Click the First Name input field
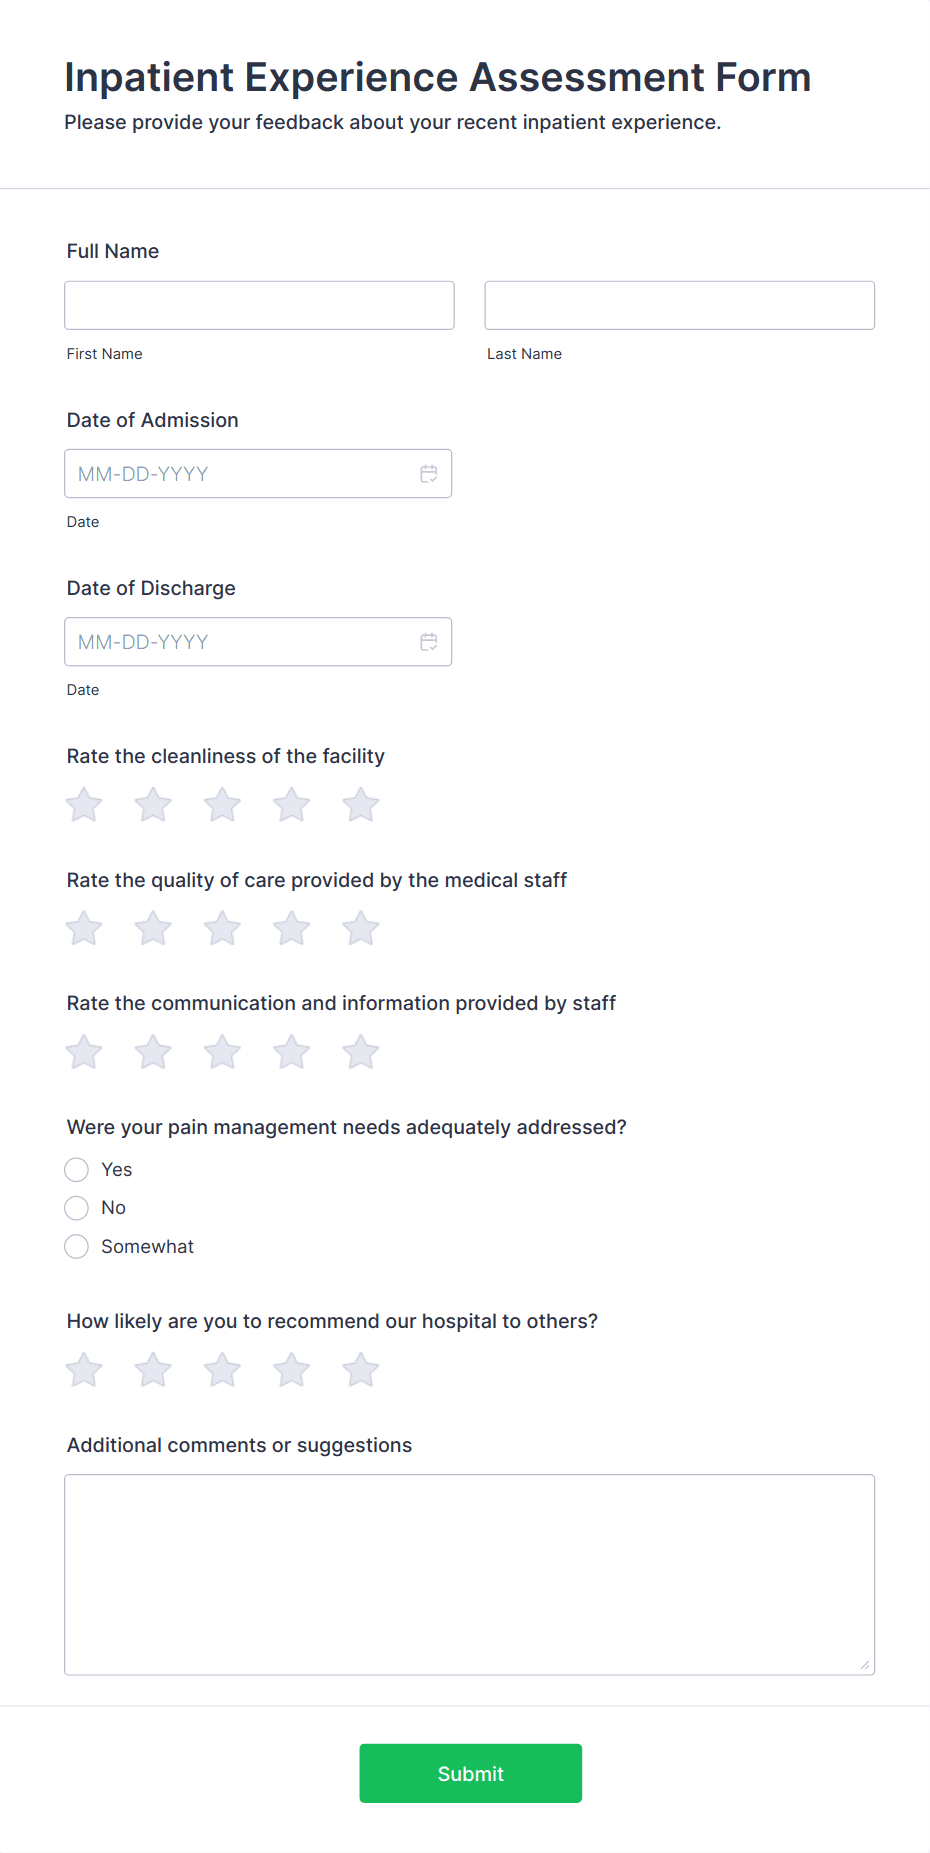This screenshot has width=930, height=1853. tap(259, 305)
